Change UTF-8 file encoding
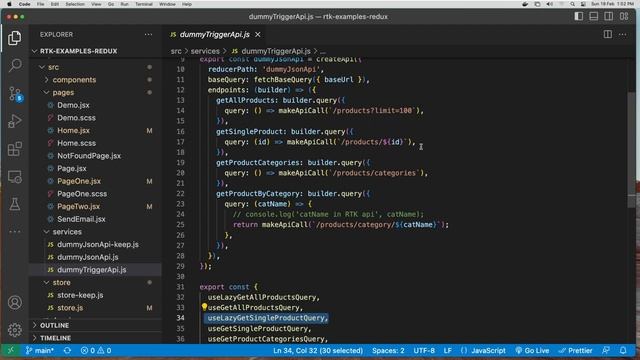 pos(424,351)
